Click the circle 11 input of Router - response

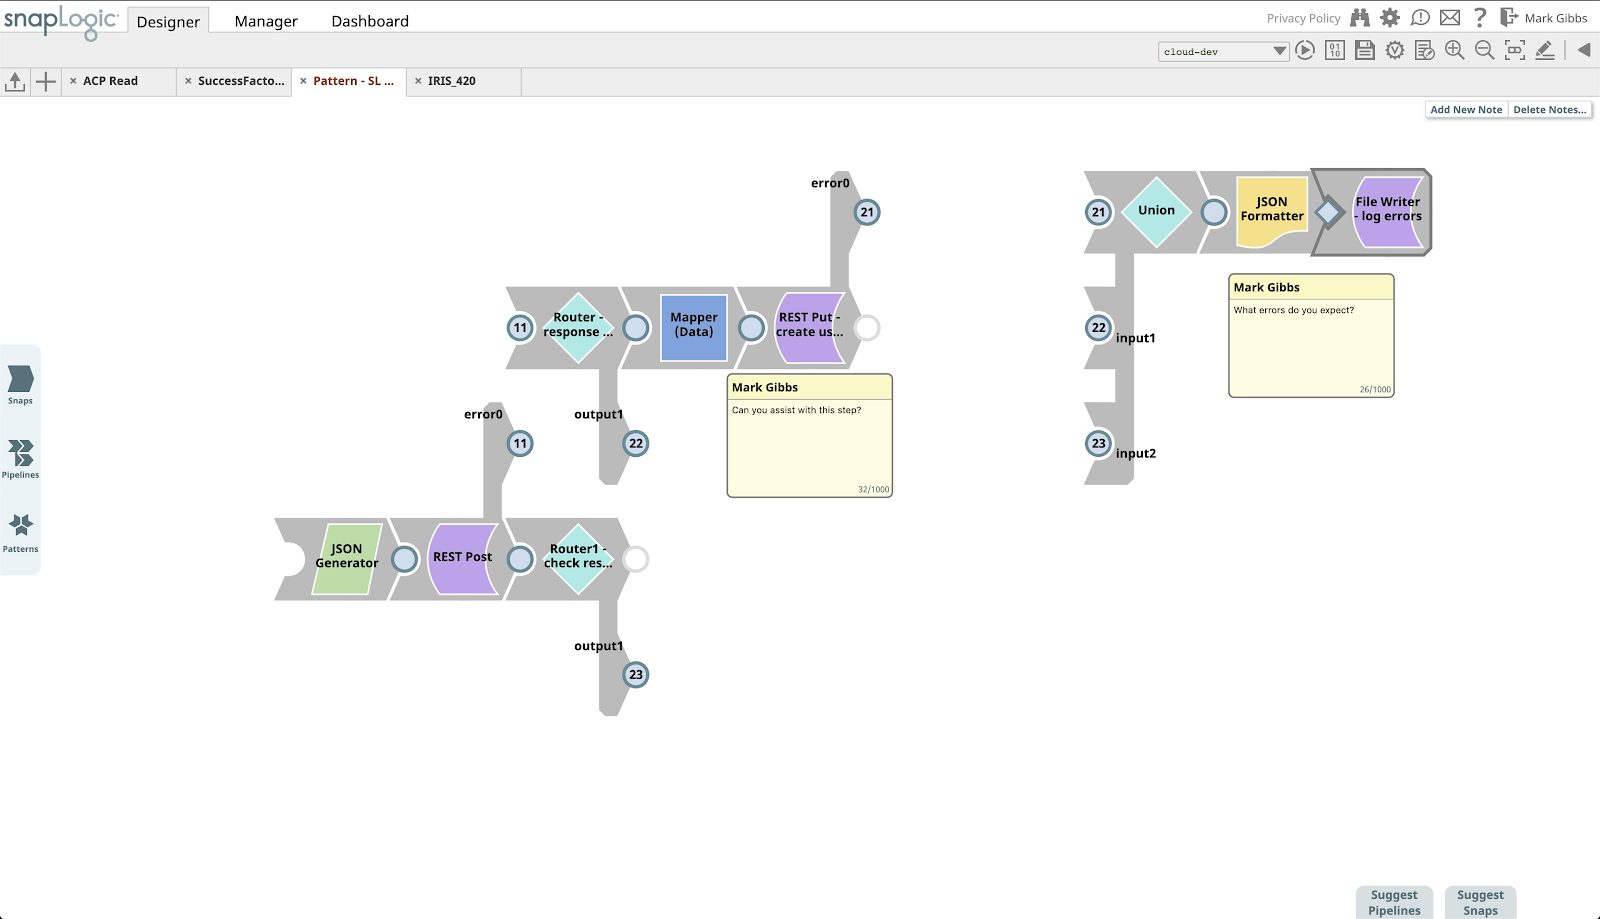click(520, 328)
